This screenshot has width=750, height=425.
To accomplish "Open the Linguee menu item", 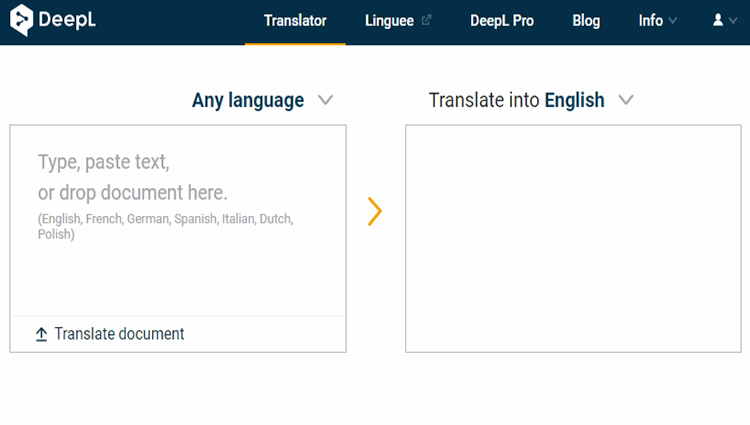I will click(x=389, y=21).
